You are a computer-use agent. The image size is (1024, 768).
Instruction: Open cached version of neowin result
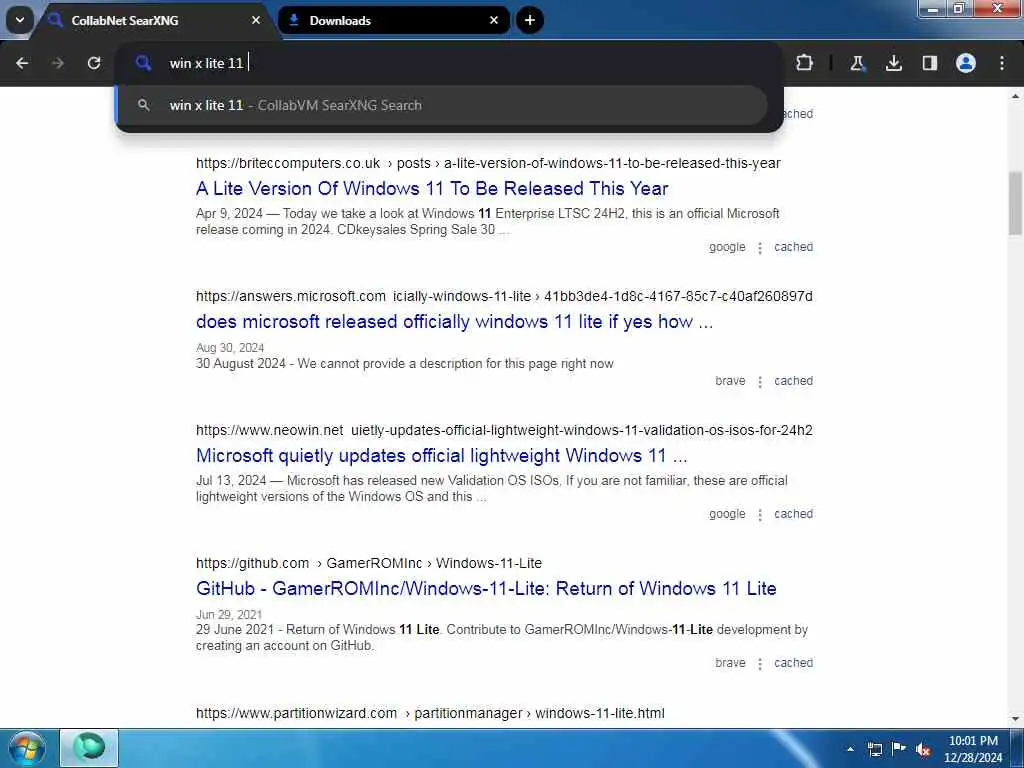(793, 514)
